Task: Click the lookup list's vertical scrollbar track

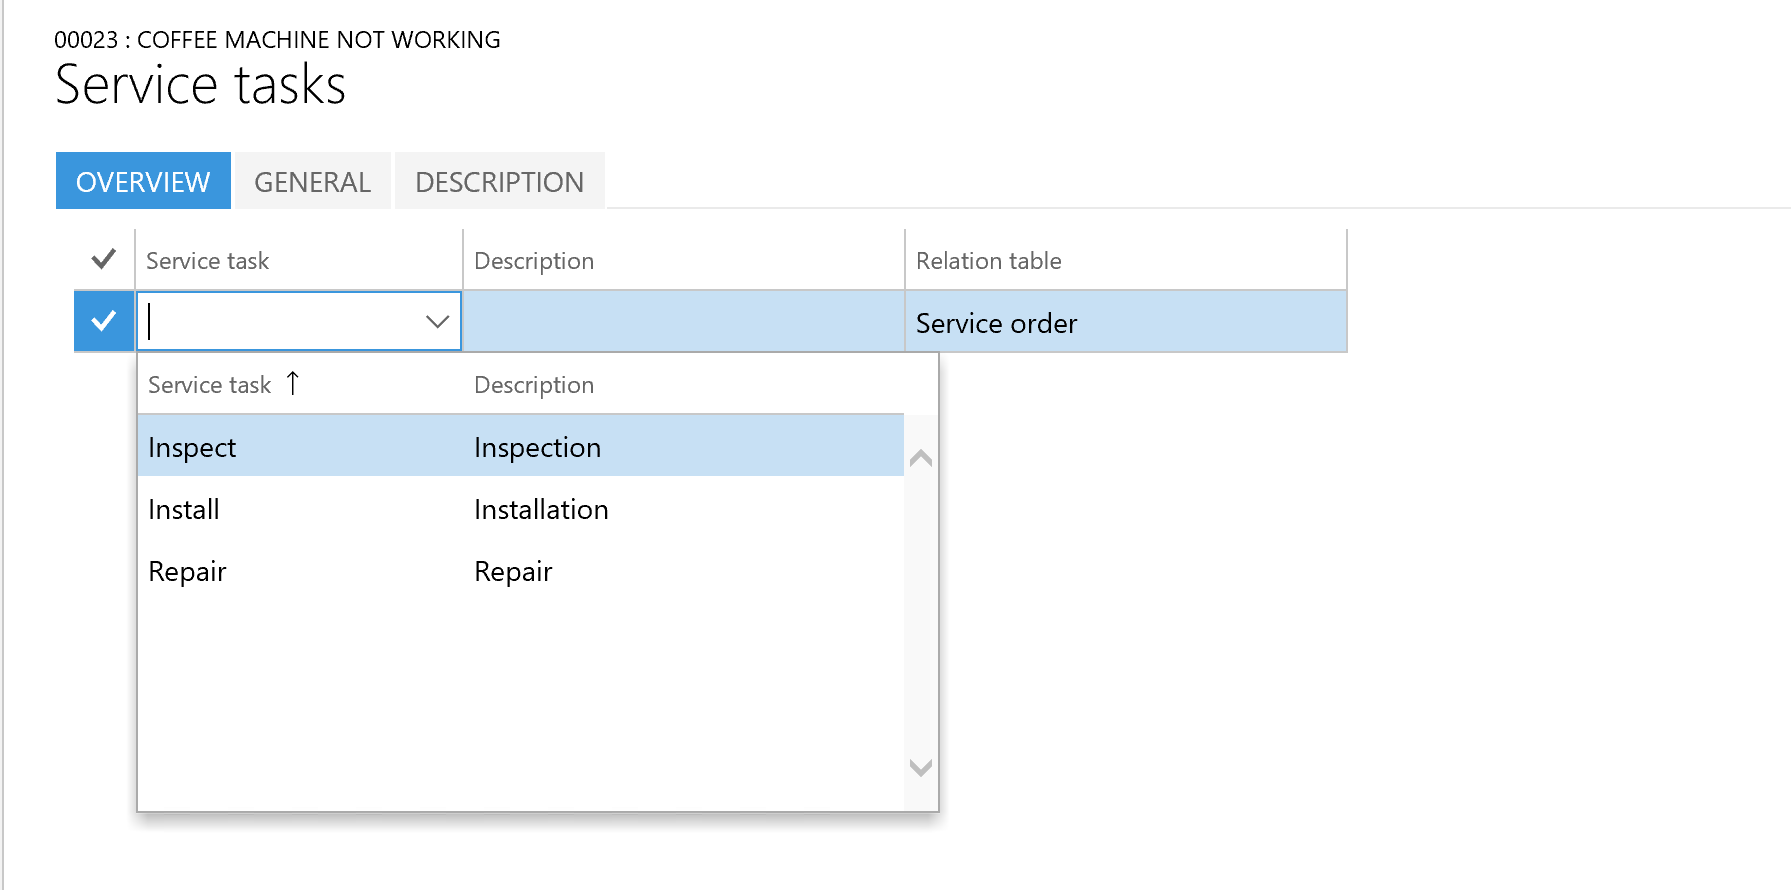Action: (921, 613)
